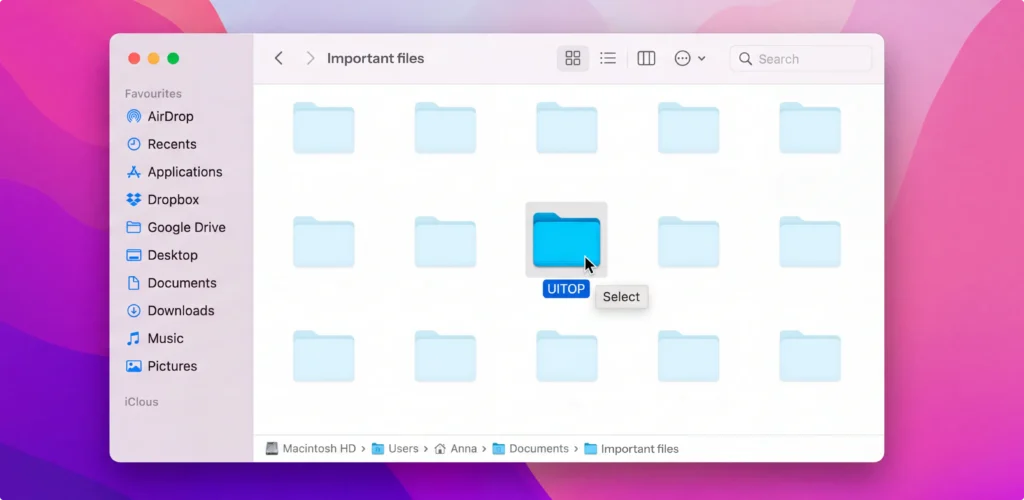
Task: Click the Important files window title
Action: click(376, 59)
